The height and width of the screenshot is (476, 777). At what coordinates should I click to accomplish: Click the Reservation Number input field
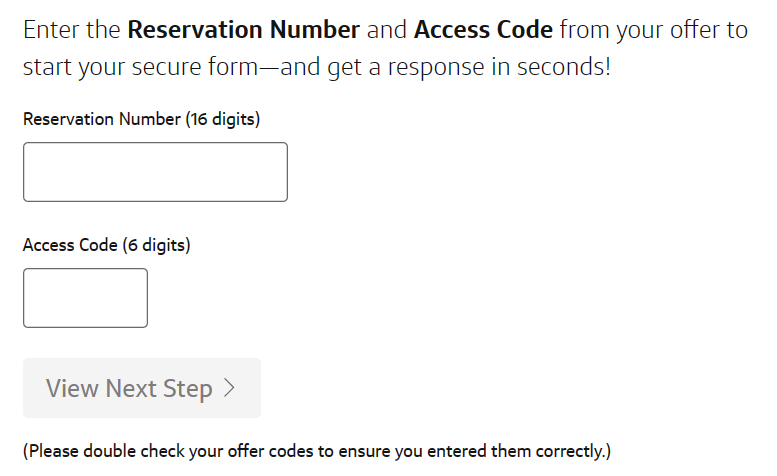click(x=155, y=172)
